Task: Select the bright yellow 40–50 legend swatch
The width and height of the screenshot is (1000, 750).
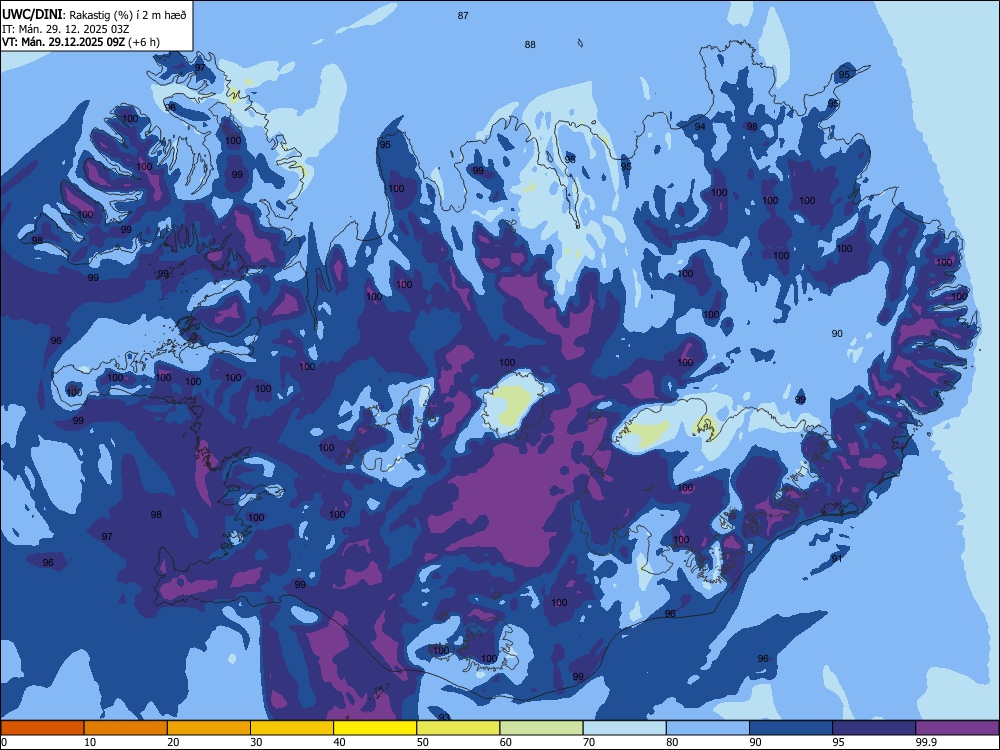Action: 375,728
